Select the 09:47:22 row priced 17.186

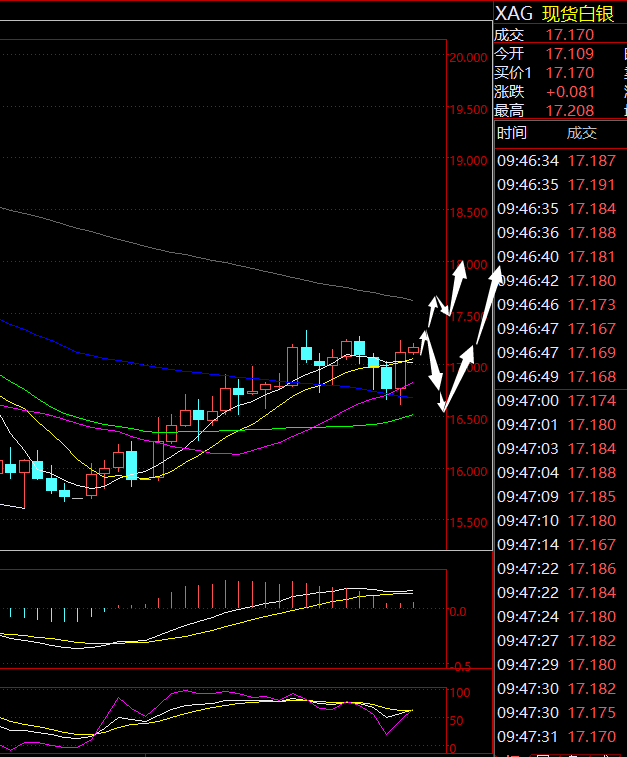coord(557,569)
